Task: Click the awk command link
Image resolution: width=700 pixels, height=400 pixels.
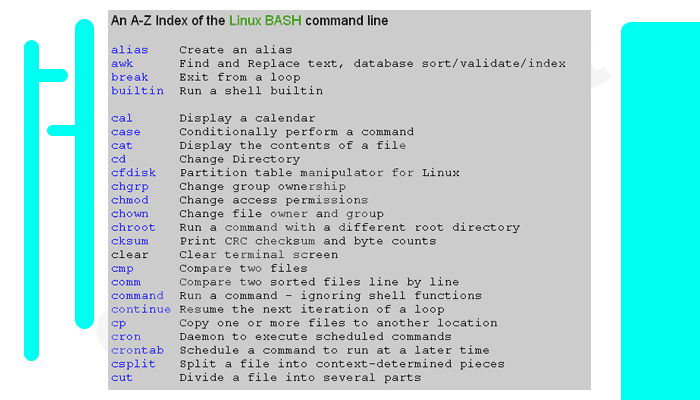Action: coord(121,63)
